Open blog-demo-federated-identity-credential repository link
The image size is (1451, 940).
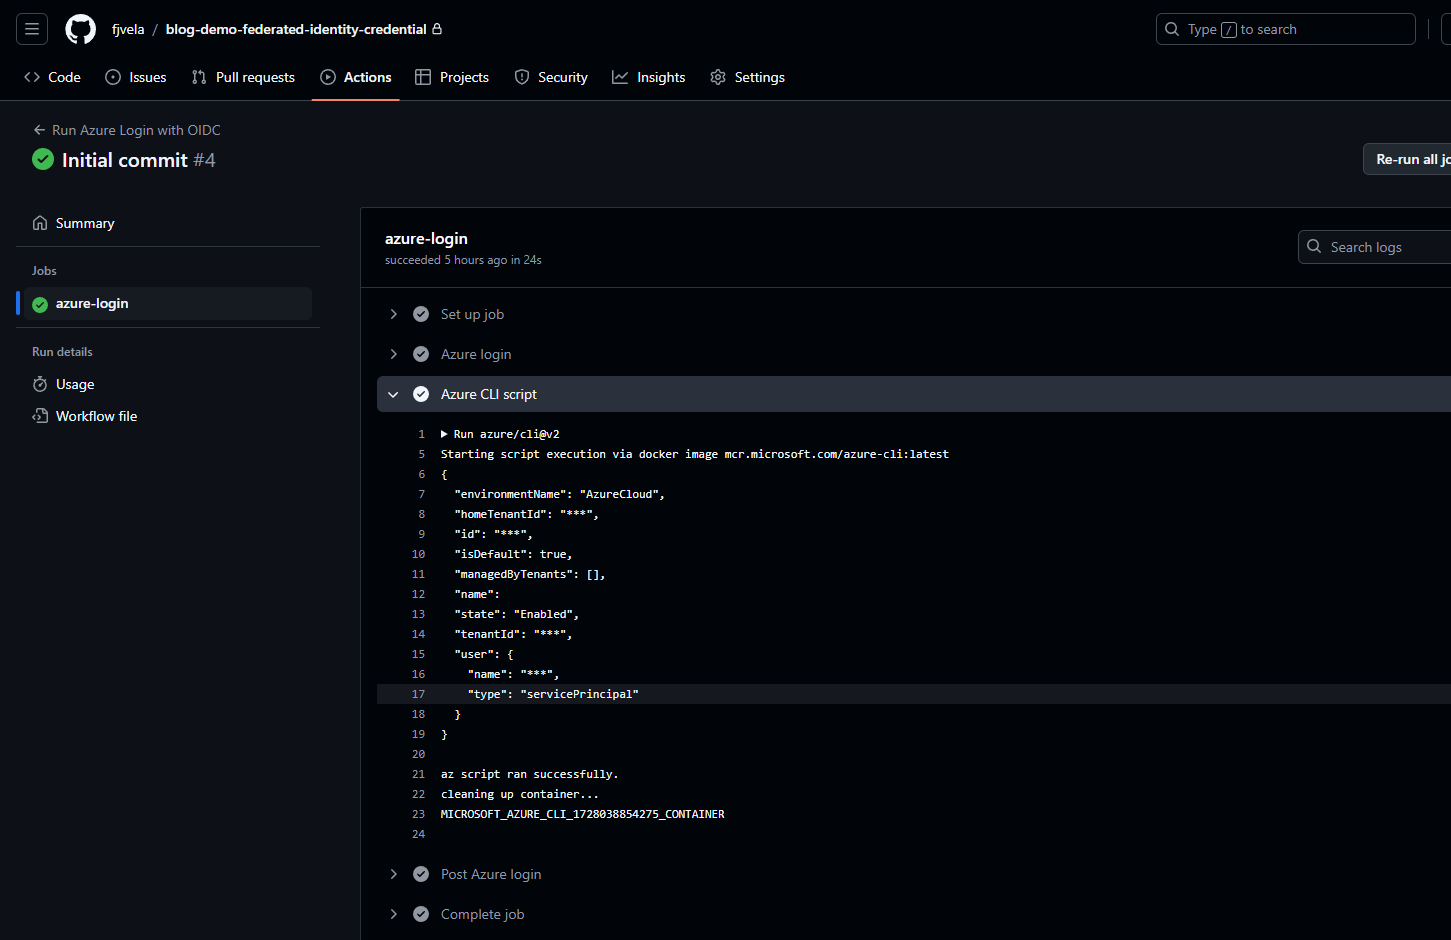[x=296, y=29]
